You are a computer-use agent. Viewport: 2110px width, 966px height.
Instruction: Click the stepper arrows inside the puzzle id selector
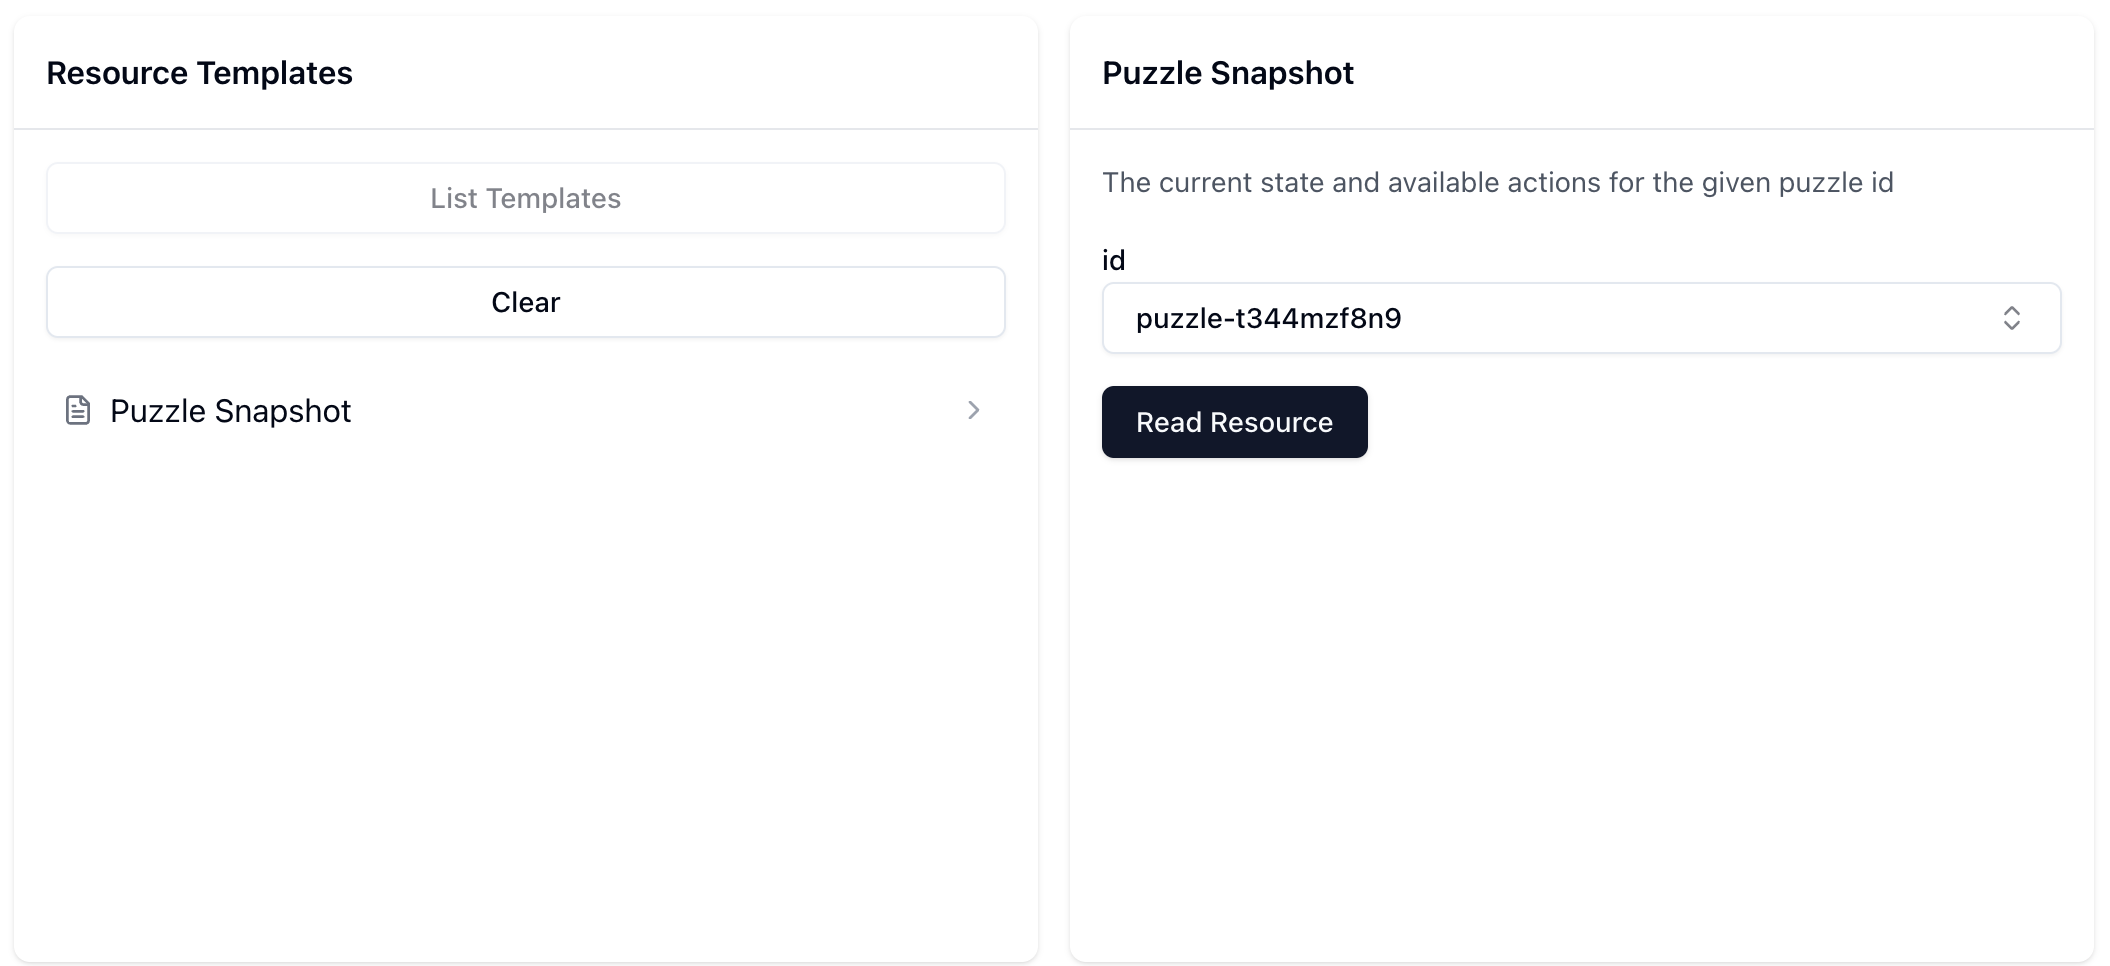point(2013,318)
